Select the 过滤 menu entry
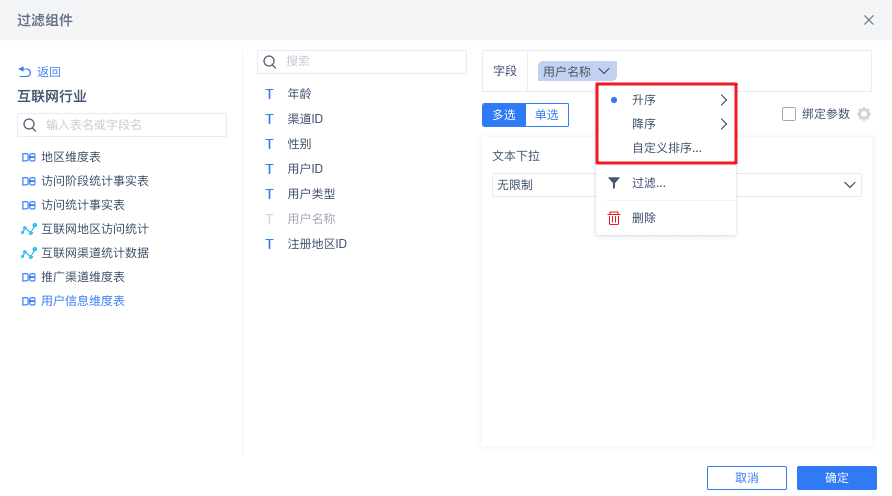 (x=649, y=183)
